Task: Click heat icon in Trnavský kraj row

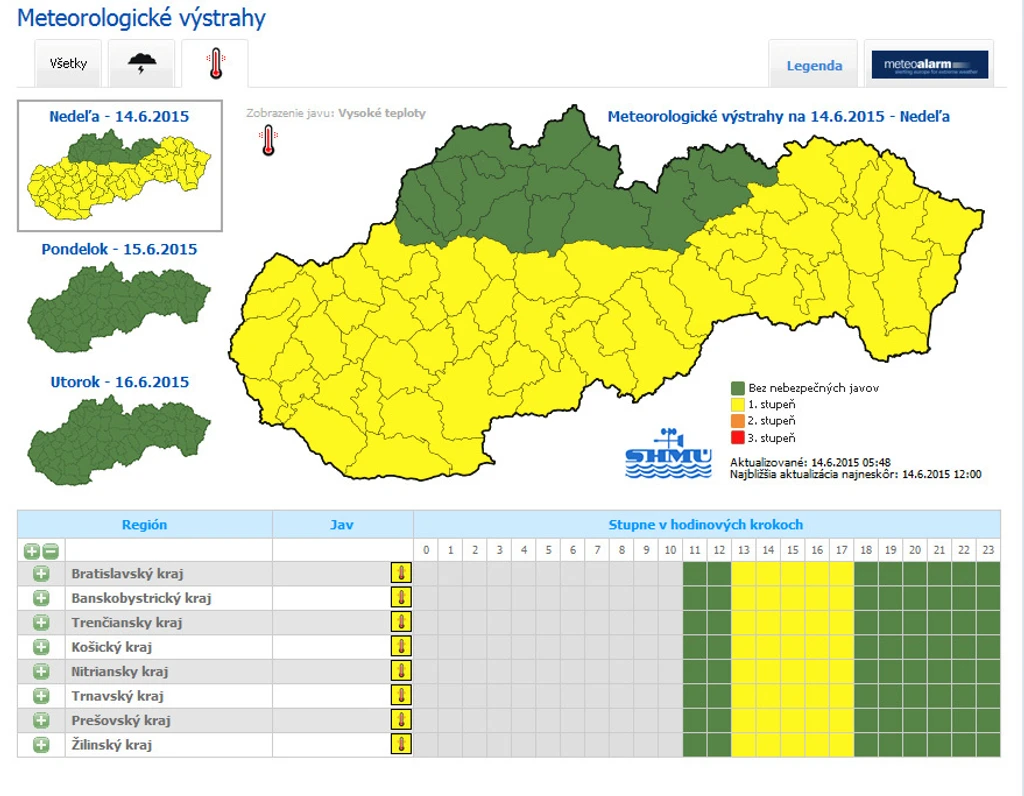Action: 401,696
